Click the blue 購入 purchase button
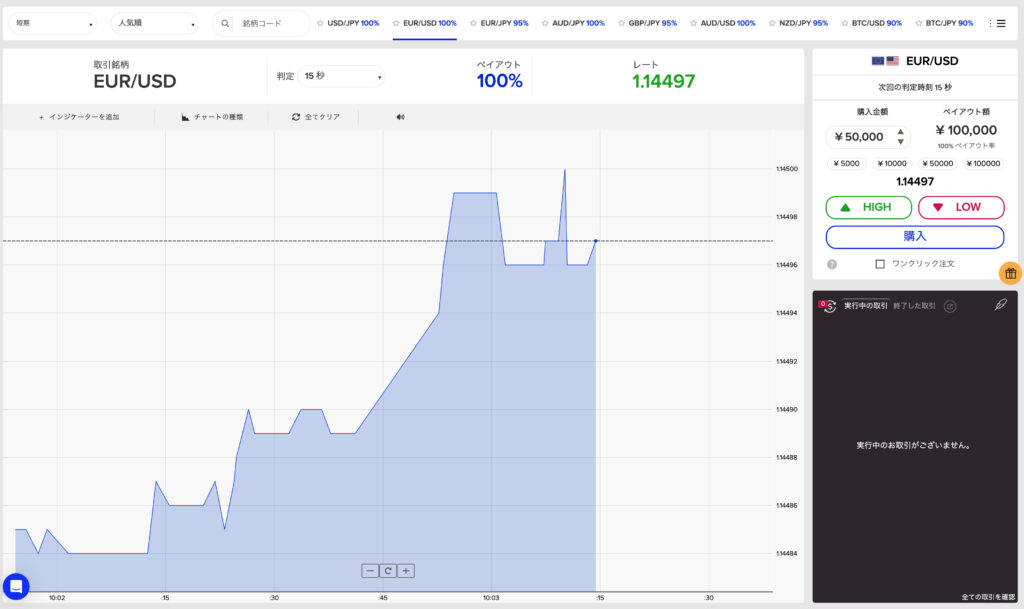The width and height of the screenshot is (1024, 609). [x=914, y=237]
